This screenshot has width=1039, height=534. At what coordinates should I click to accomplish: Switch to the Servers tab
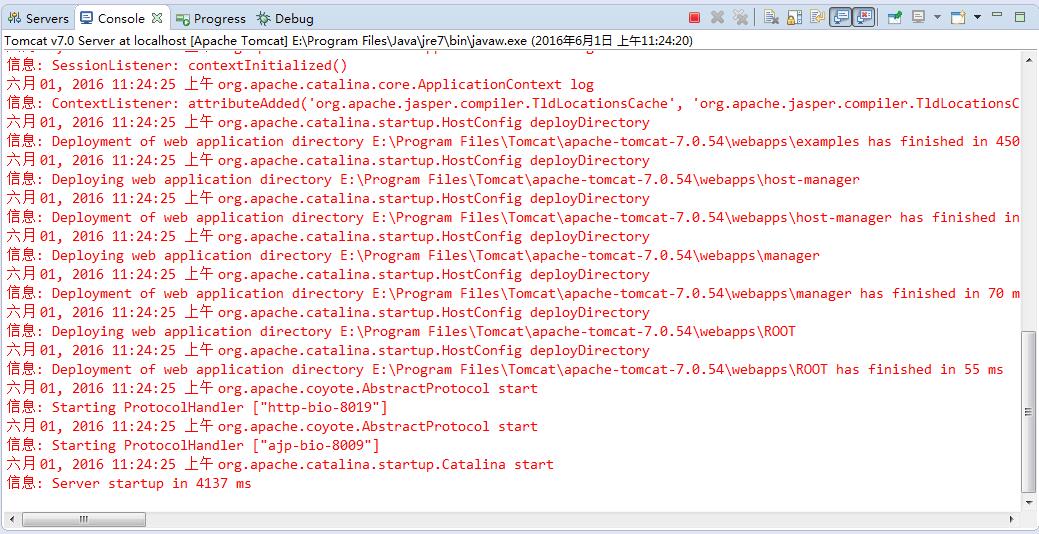[x=38, y=19]
